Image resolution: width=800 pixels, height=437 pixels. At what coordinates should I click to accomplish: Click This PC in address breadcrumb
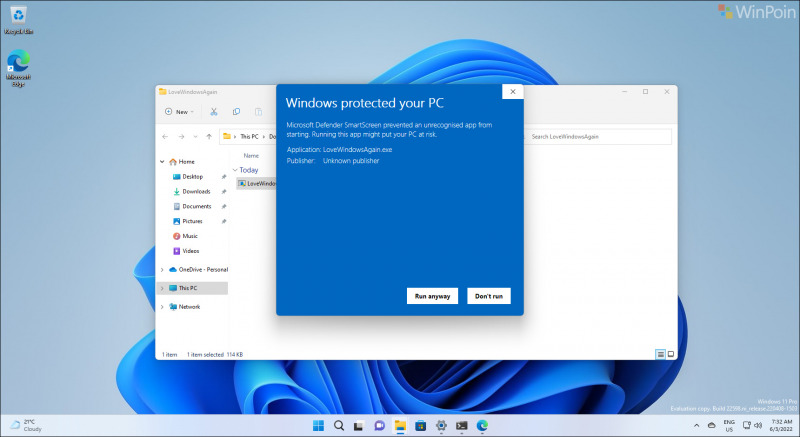click(x=249, y=137)
